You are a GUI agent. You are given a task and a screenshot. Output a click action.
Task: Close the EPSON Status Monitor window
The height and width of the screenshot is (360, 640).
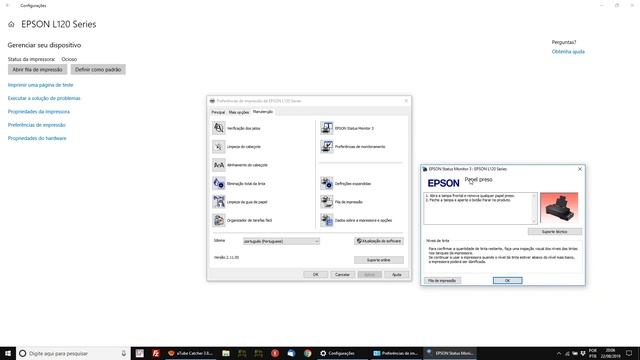click(x=580, y=169)
